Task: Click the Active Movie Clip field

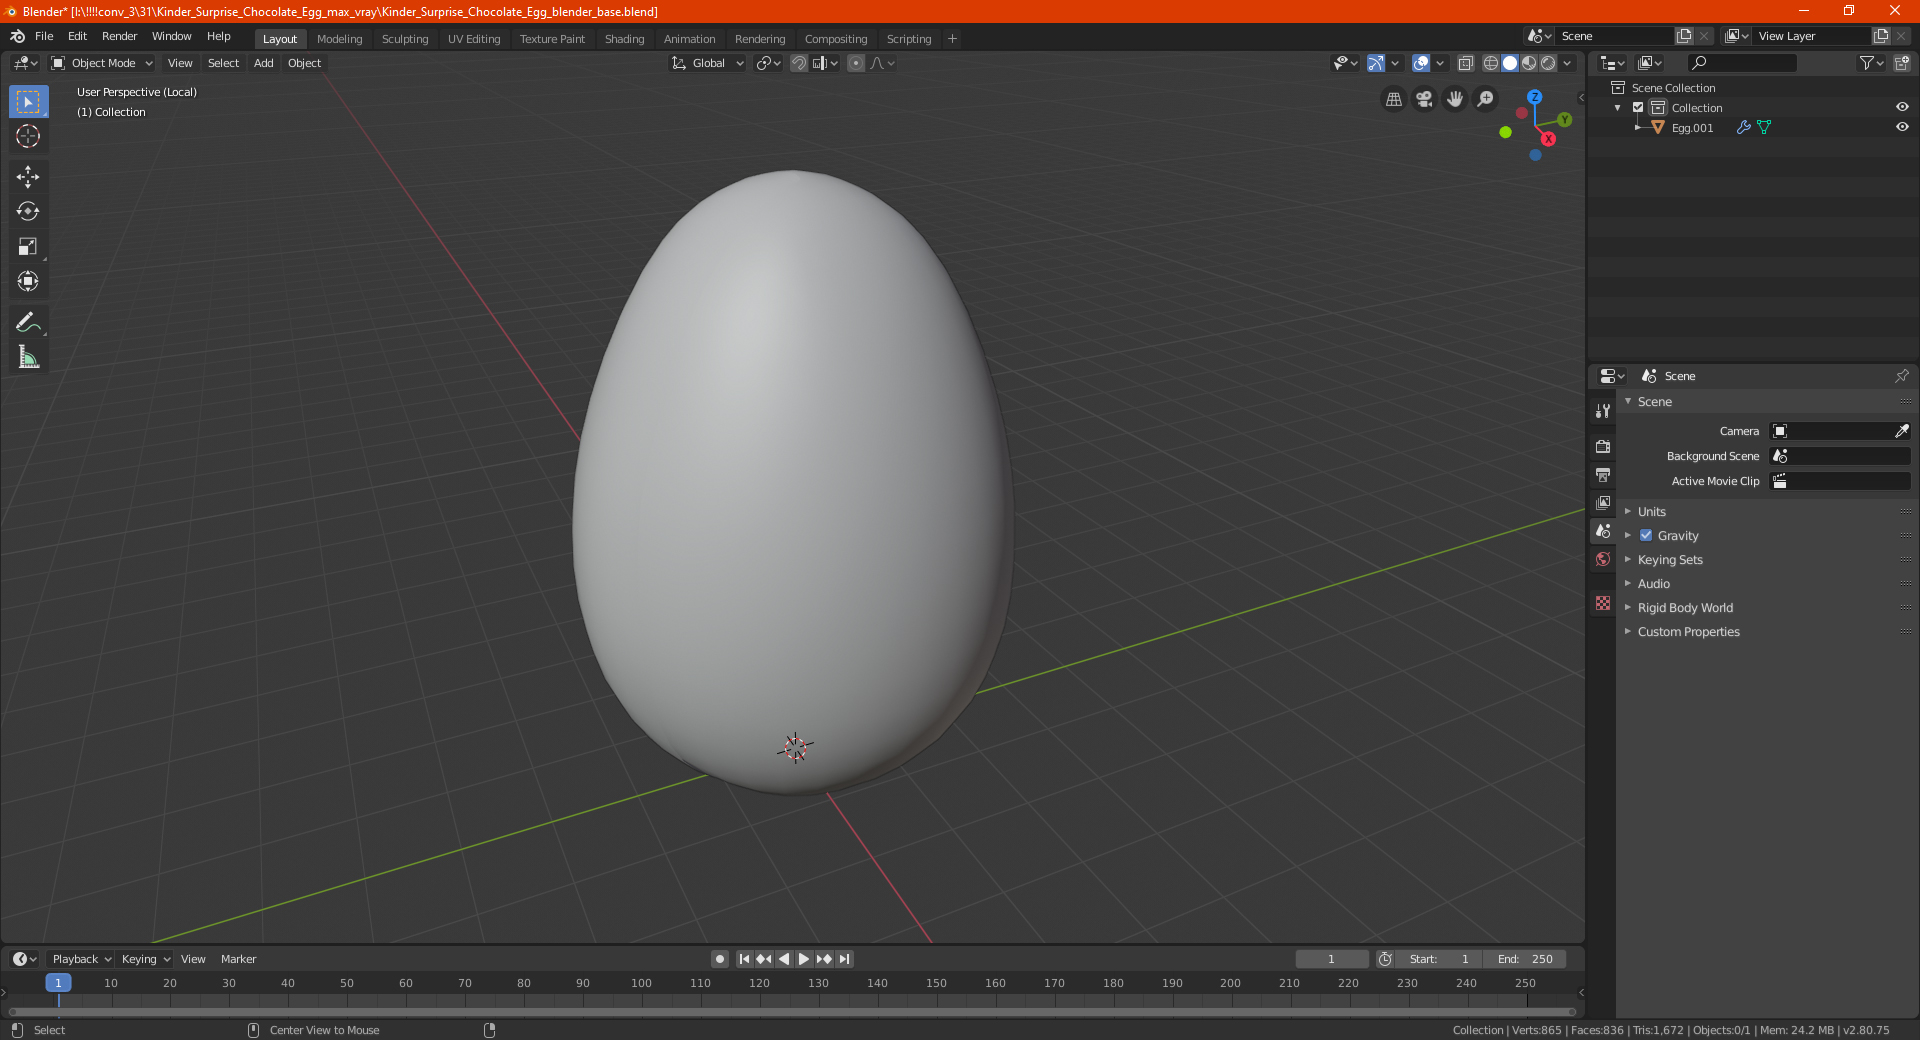Action: (1840, 481)
